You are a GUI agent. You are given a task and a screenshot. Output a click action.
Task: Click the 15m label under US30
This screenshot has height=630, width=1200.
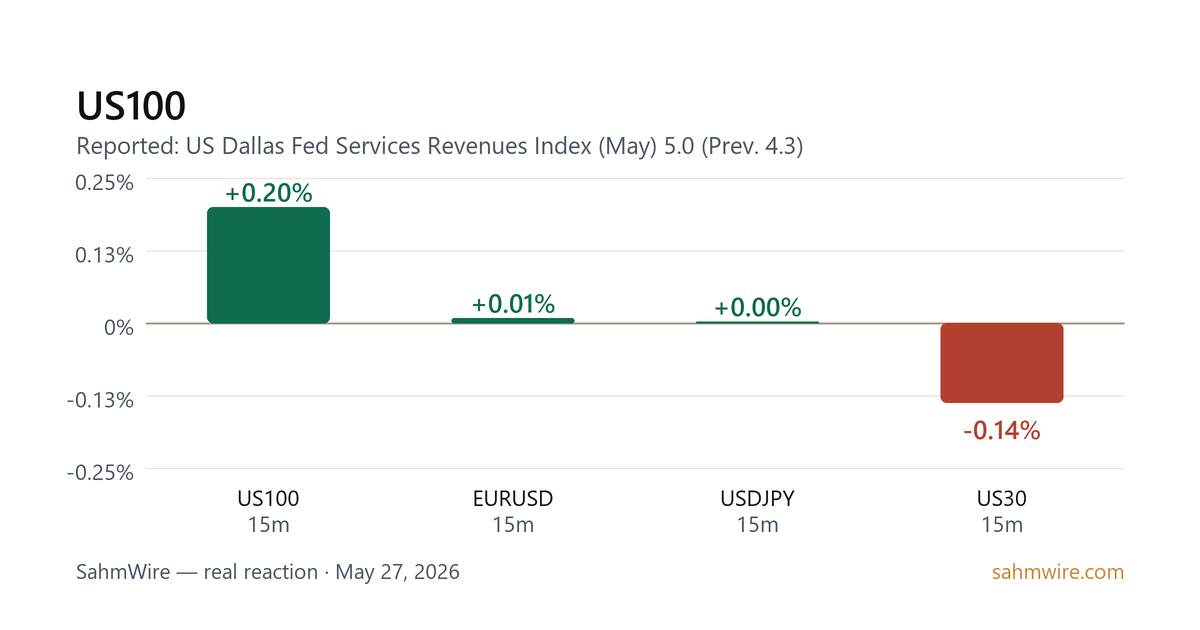point(1002,525)
